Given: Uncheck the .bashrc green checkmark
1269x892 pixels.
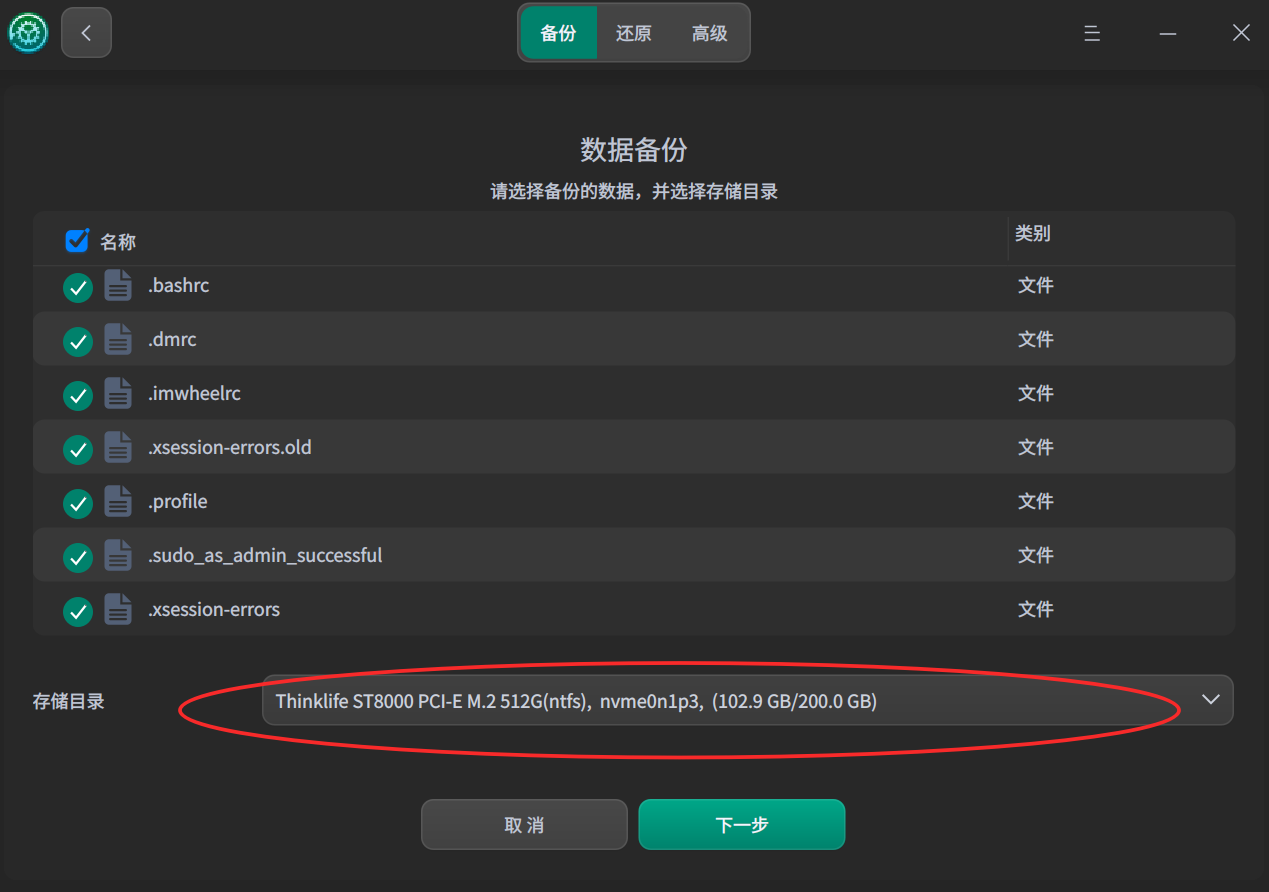Looking at the screenshot, I should point(78,288).
